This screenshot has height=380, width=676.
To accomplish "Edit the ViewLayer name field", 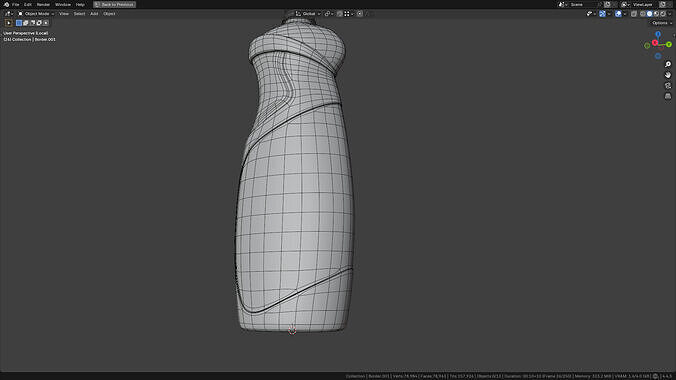I will coord(645,4).
